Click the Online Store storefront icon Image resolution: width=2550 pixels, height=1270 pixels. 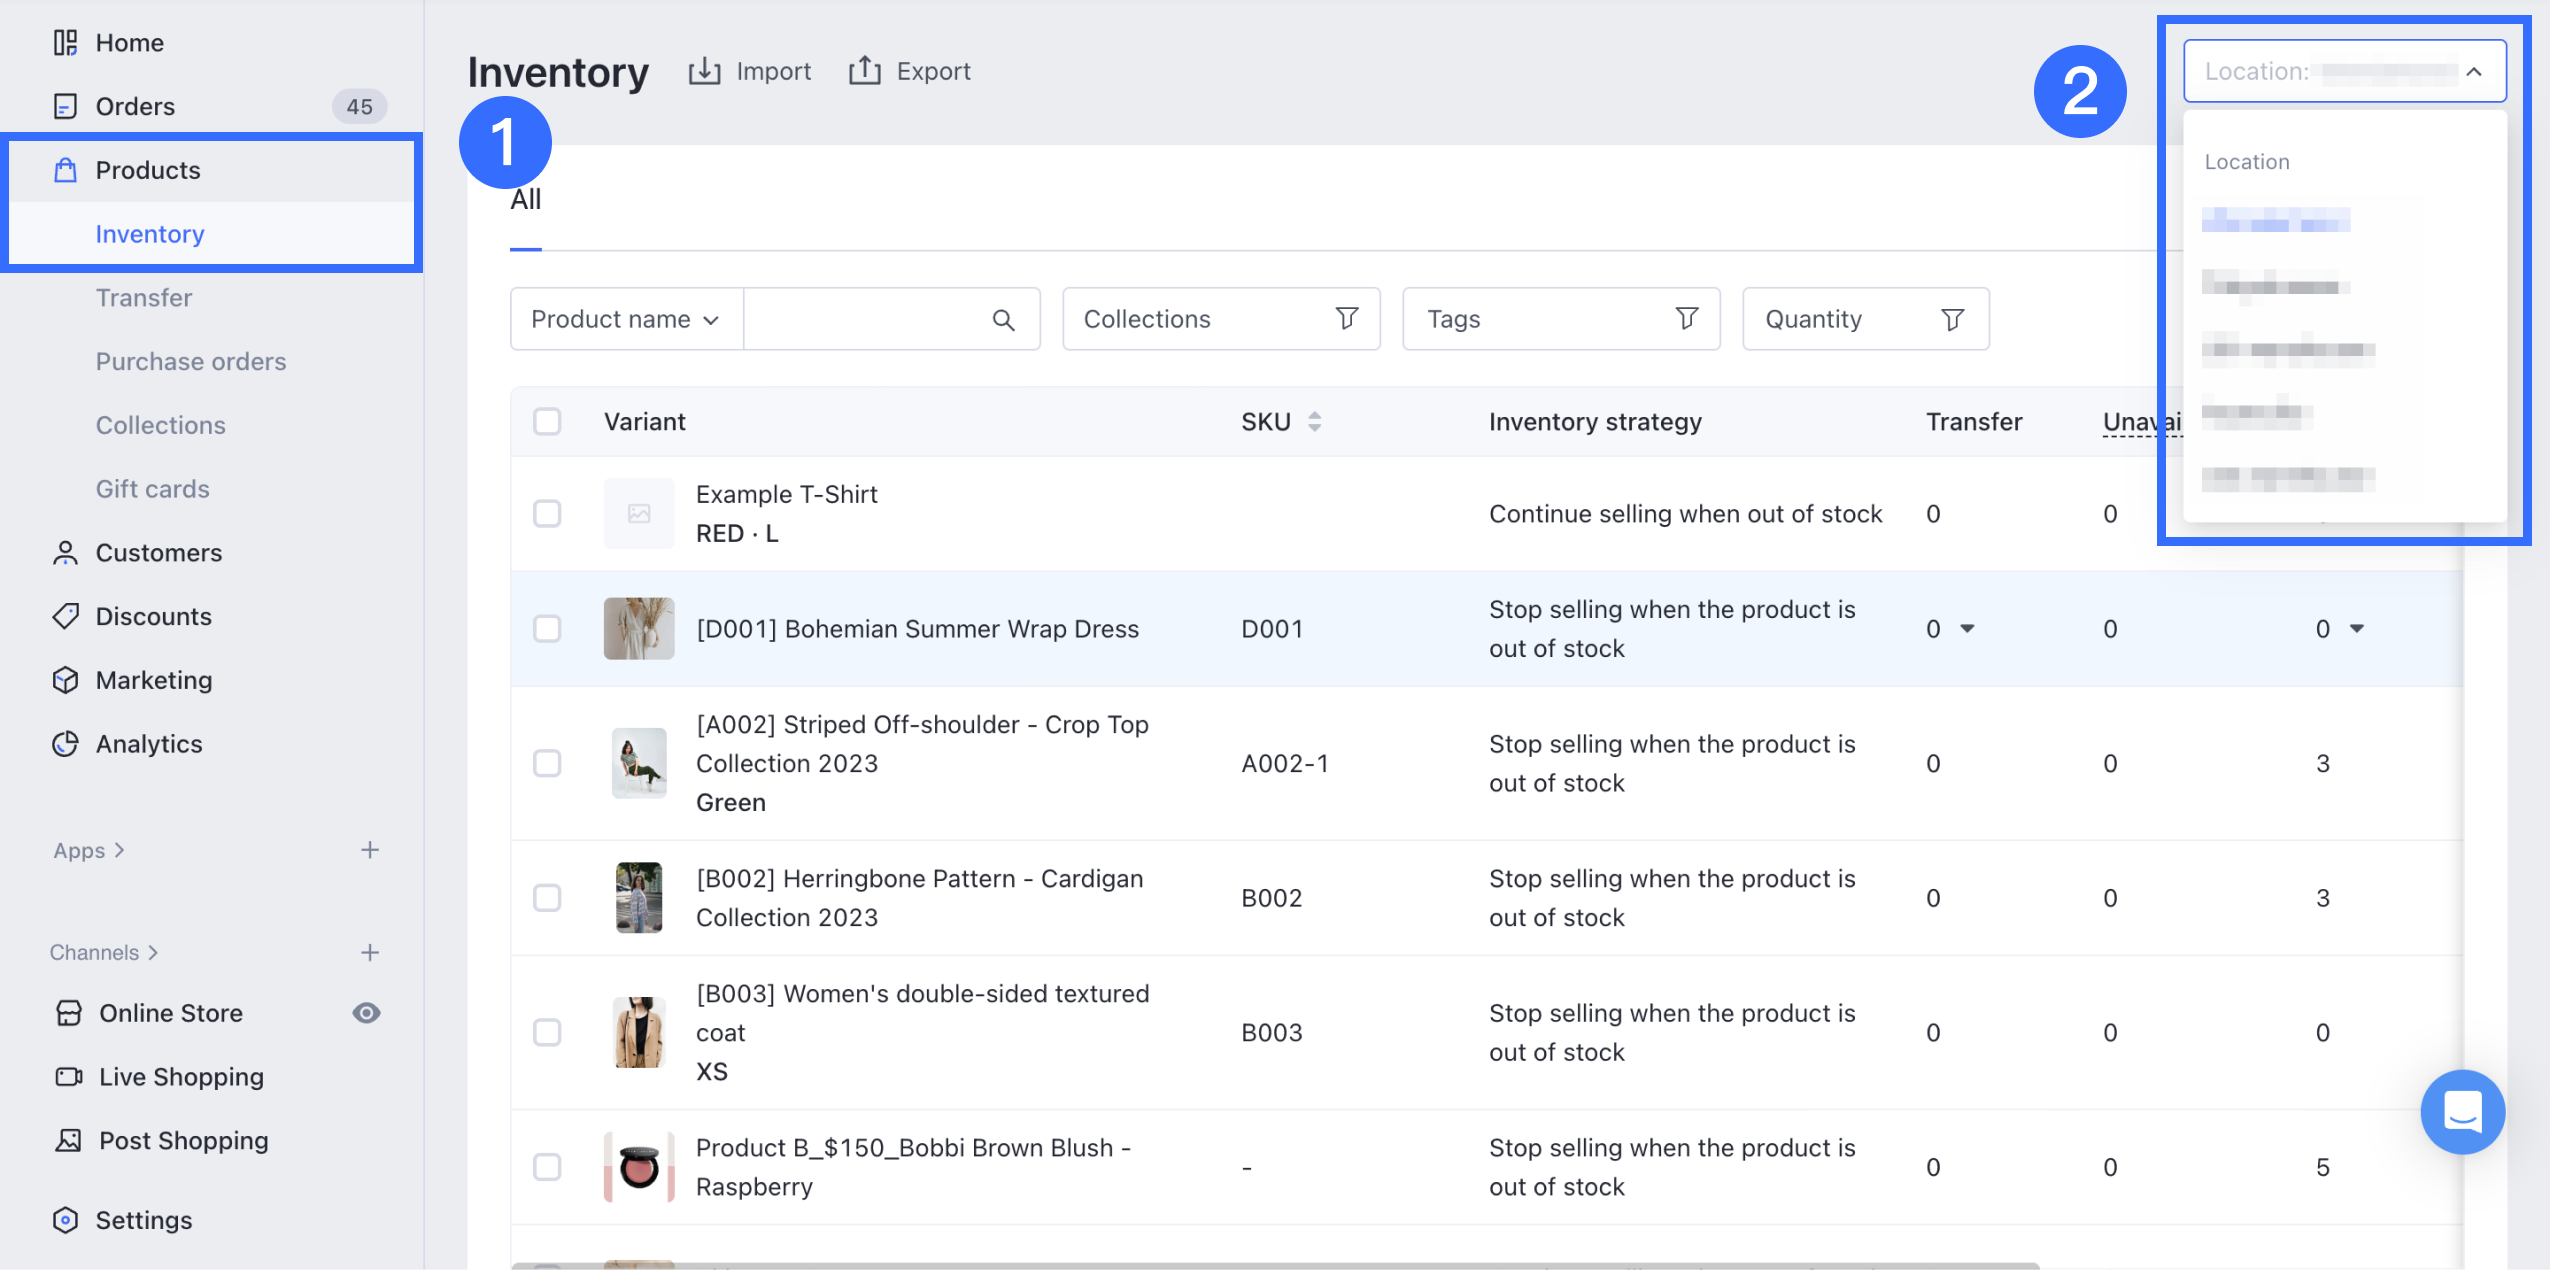[69, 1013]
